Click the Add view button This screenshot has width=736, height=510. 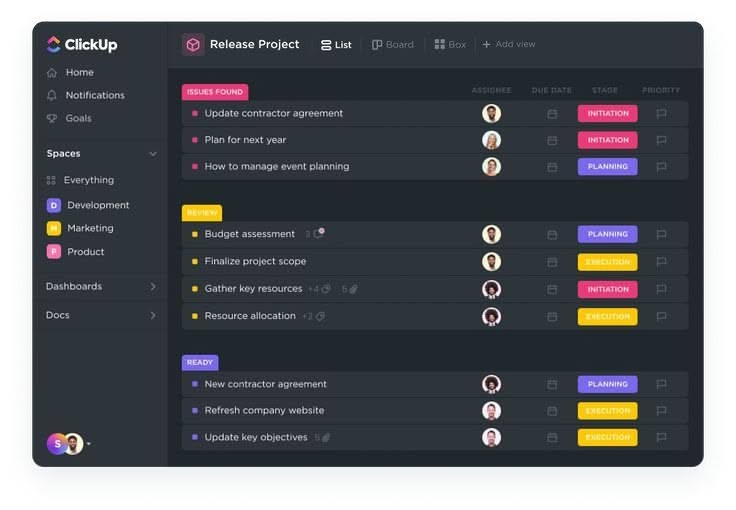(x=509, y=45)
